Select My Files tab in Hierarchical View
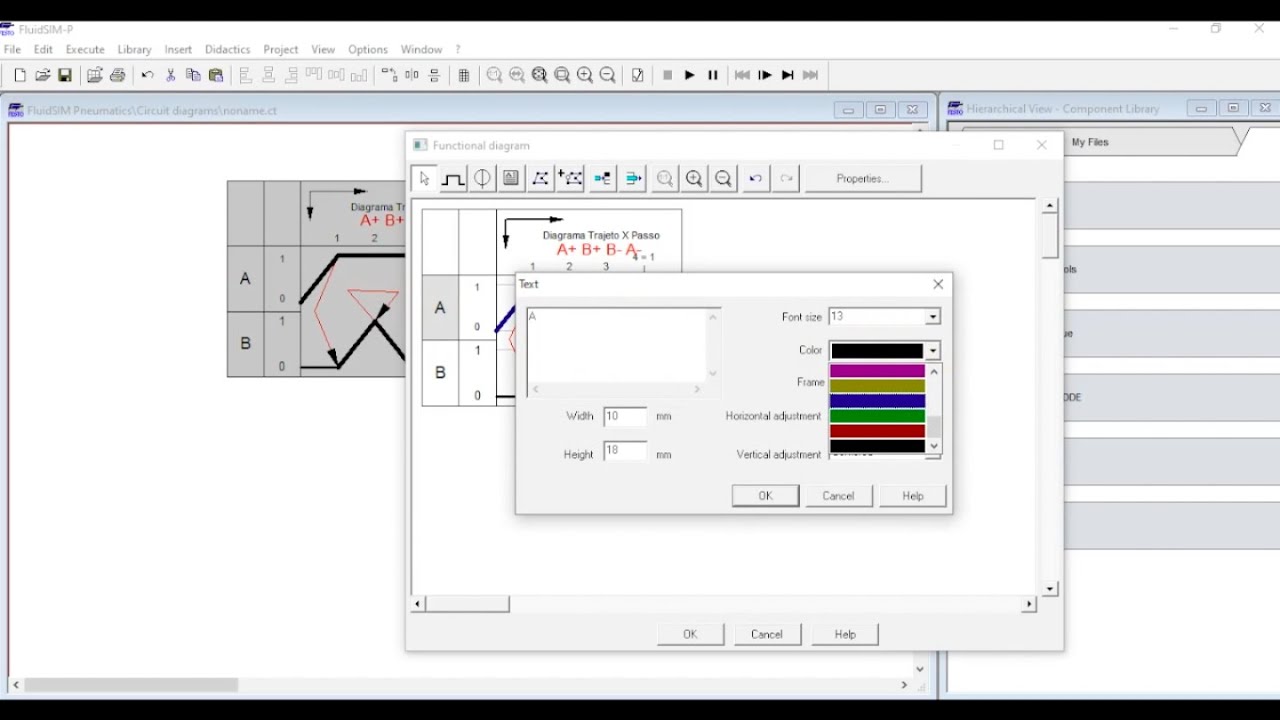Viewport: 1280px width, 720px height. tap(1090, 142)
